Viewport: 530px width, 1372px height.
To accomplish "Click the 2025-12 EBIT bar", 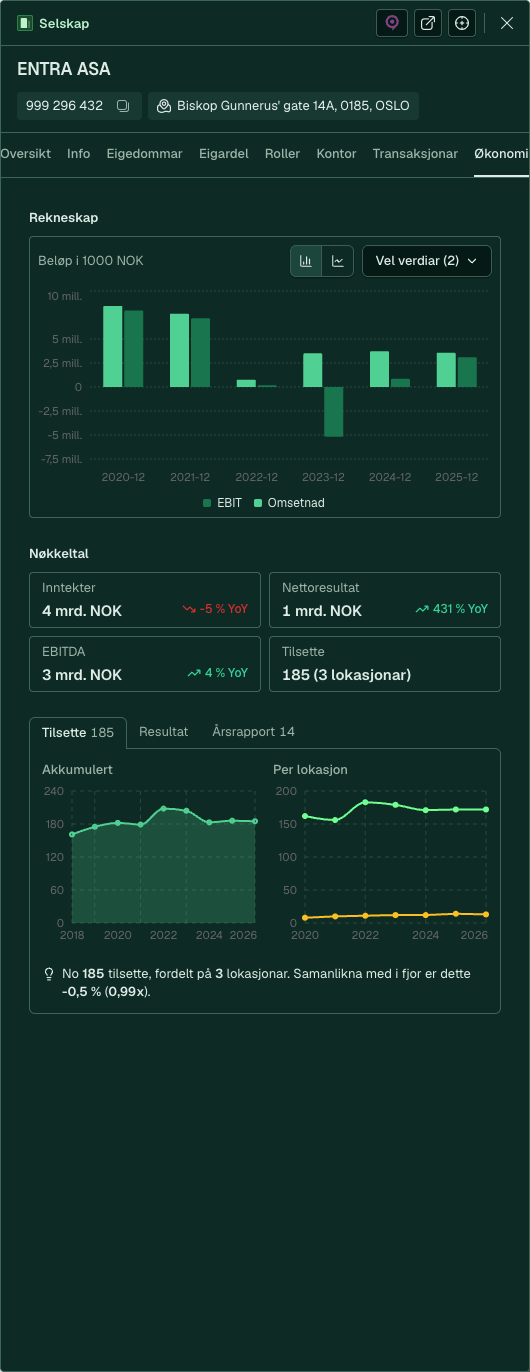I will [x=467, y=372].
